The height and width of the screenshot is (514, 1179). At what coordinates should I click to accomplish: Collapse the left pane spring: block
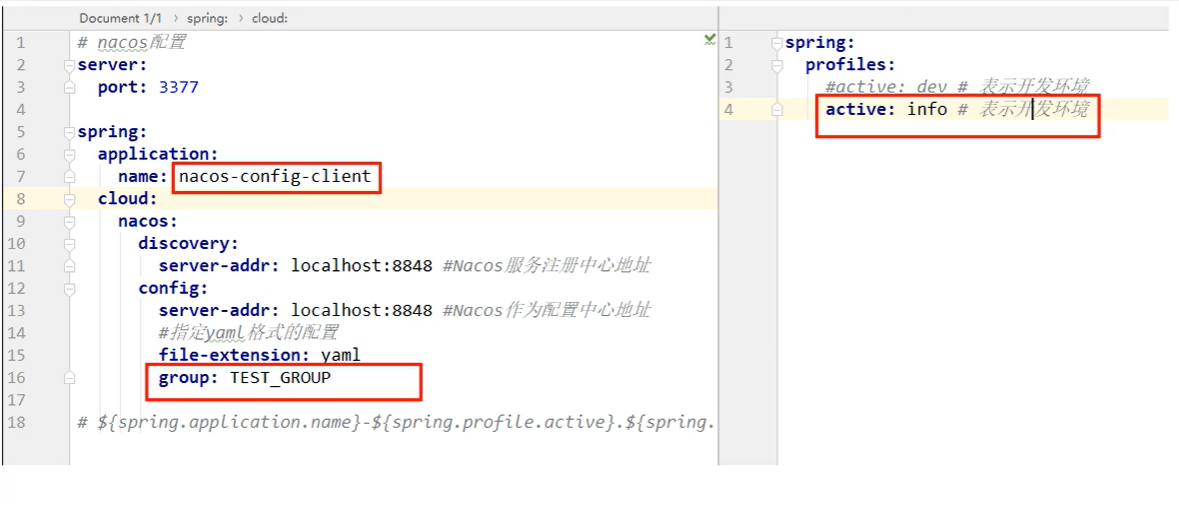pos(70,132)
